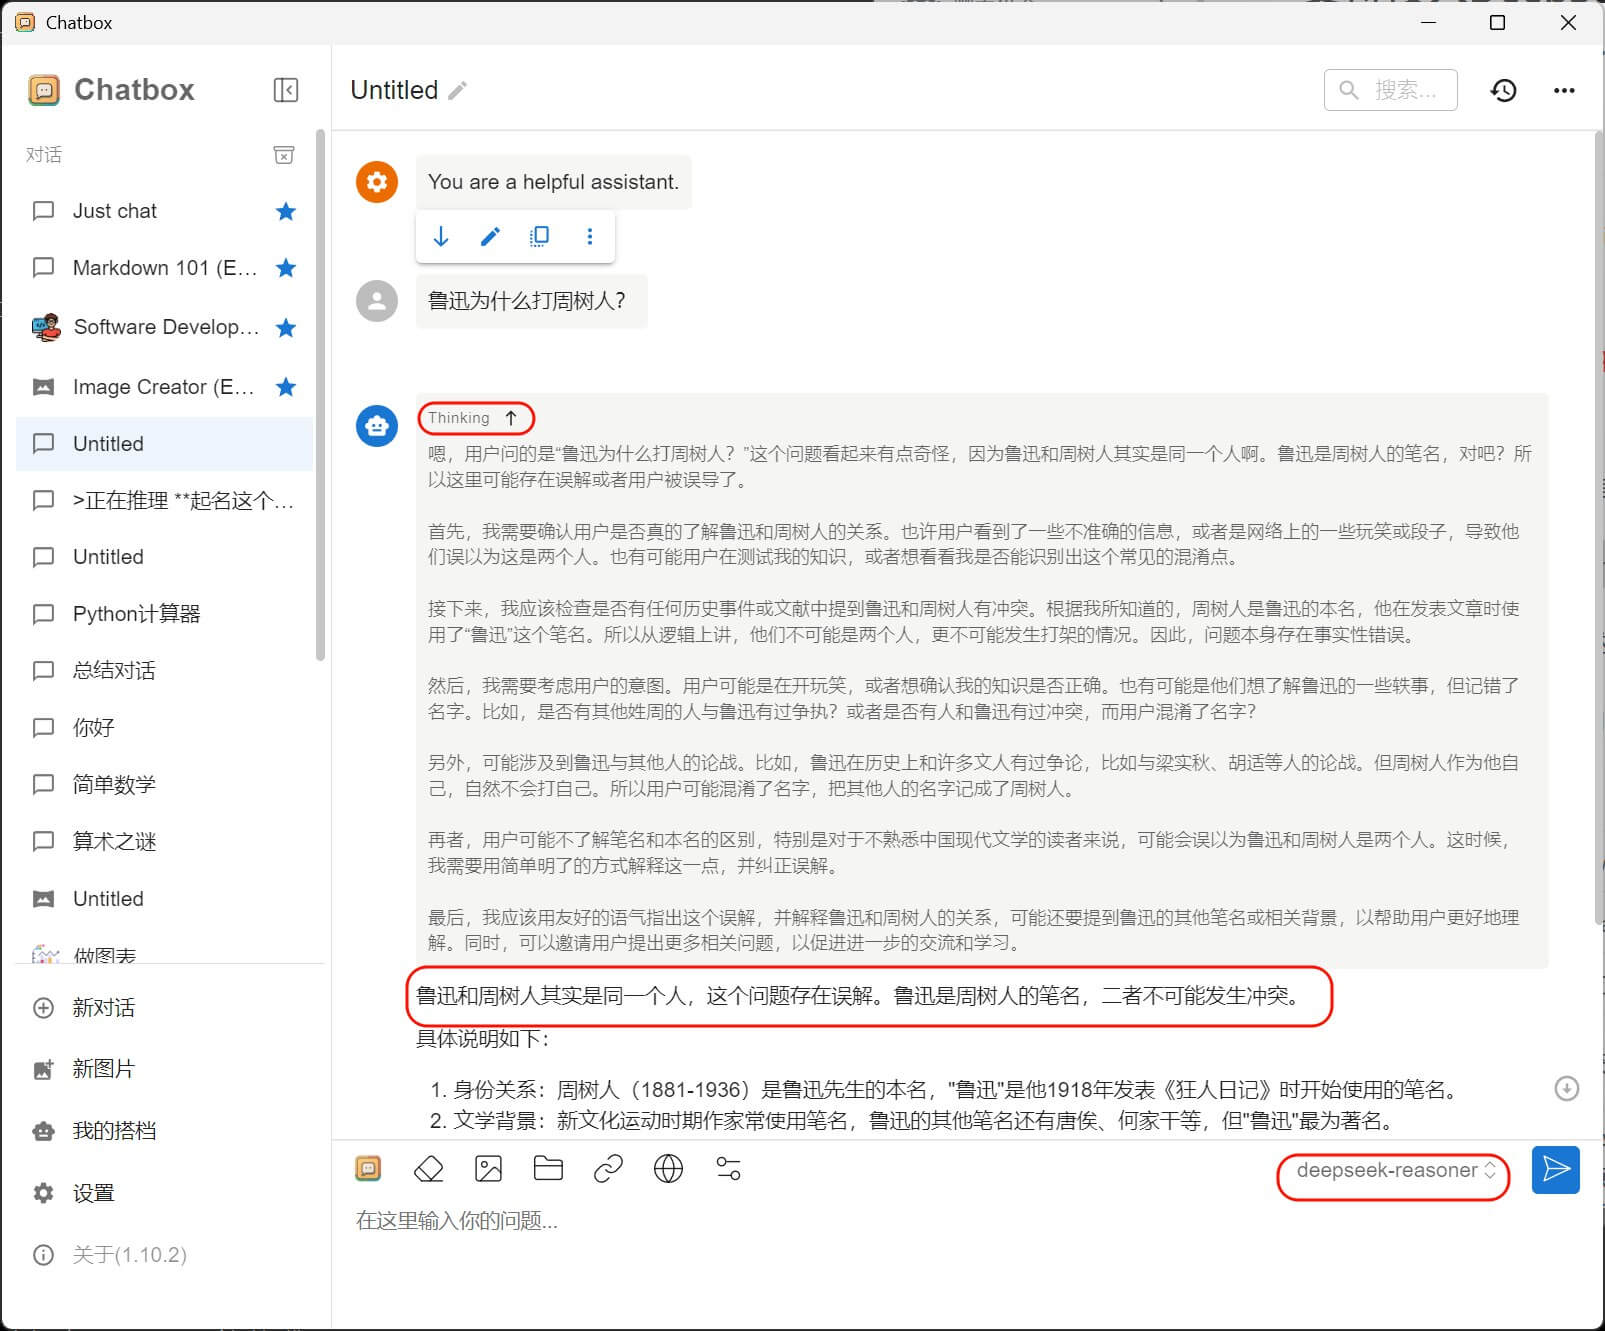Screen dimensions: 1605x1331
Task: Attach a file using the folder icon
Action: coord(548,1168)
